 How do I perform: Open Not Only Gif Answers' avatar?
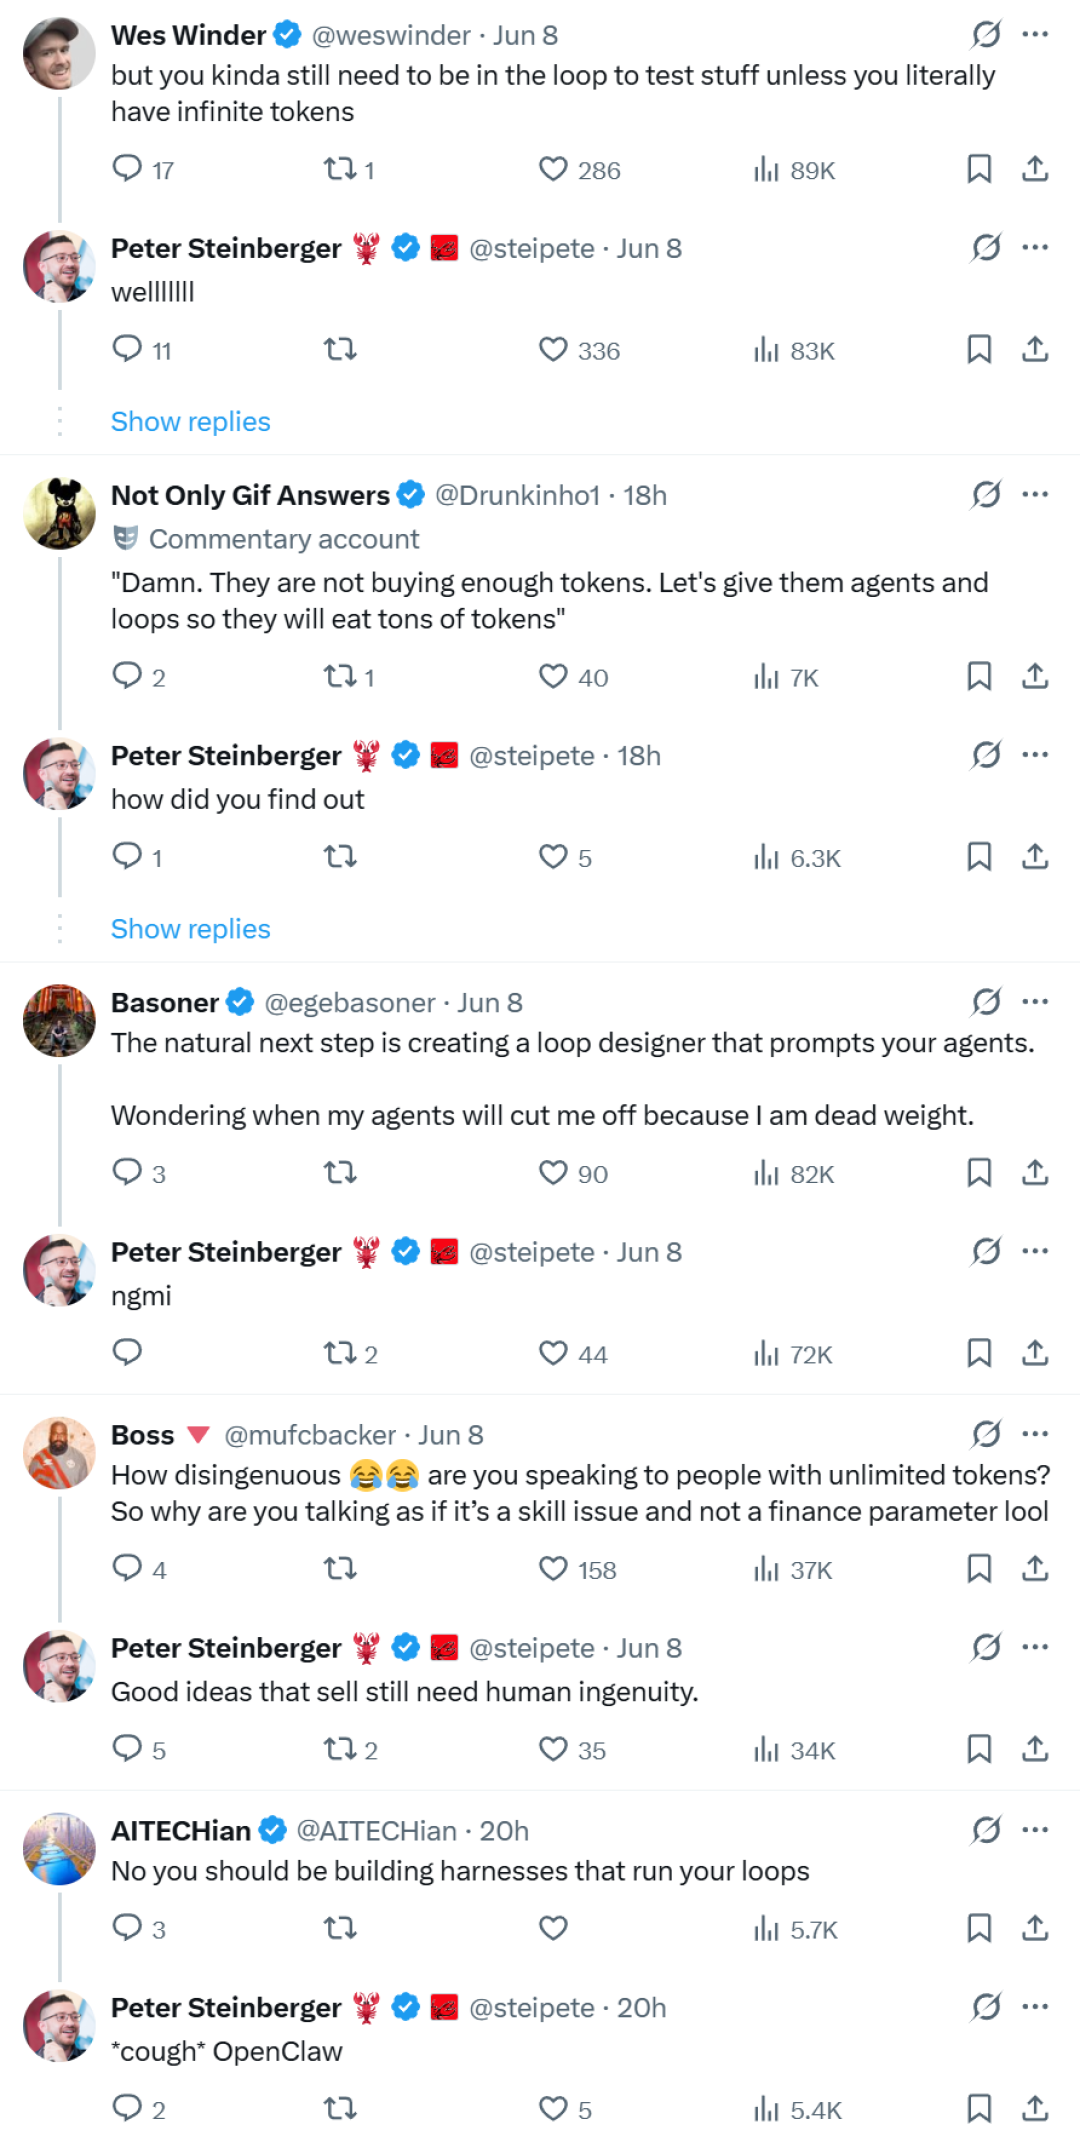pyautogui.click(x=59, y=514)
